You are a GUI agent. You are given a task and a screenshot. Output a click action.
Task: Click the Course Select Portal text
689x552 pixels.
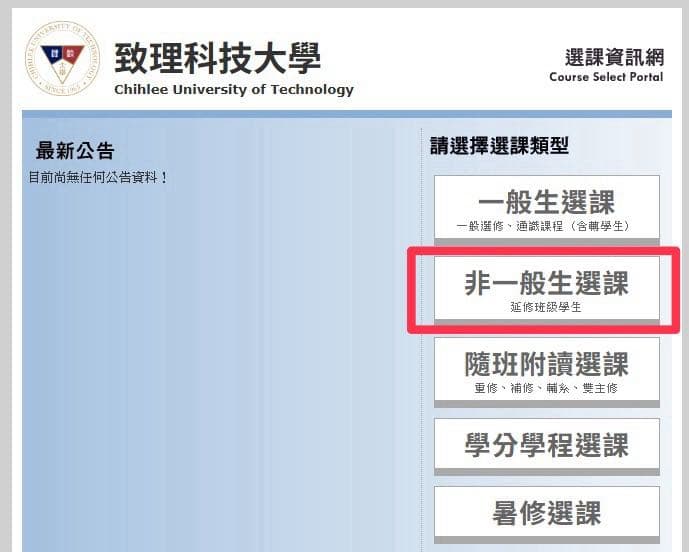[606, 77]
